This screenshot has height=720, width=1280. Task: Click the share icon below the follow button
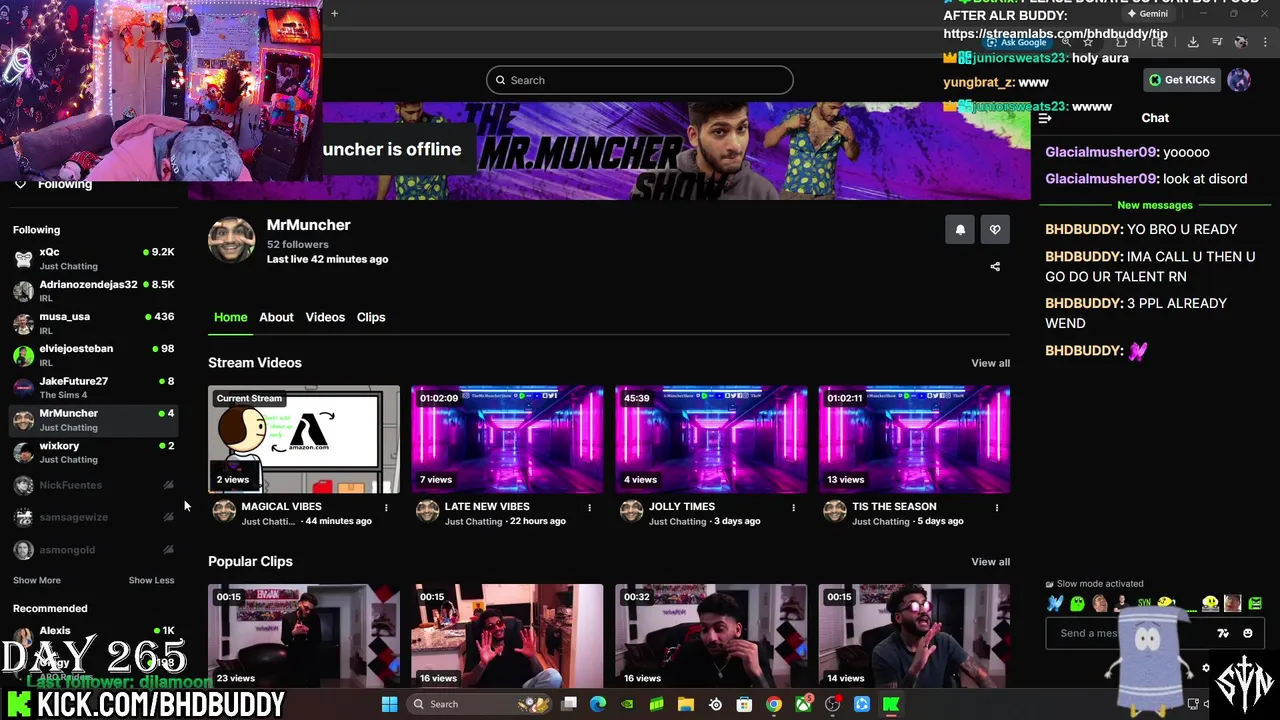coord(995,266)
